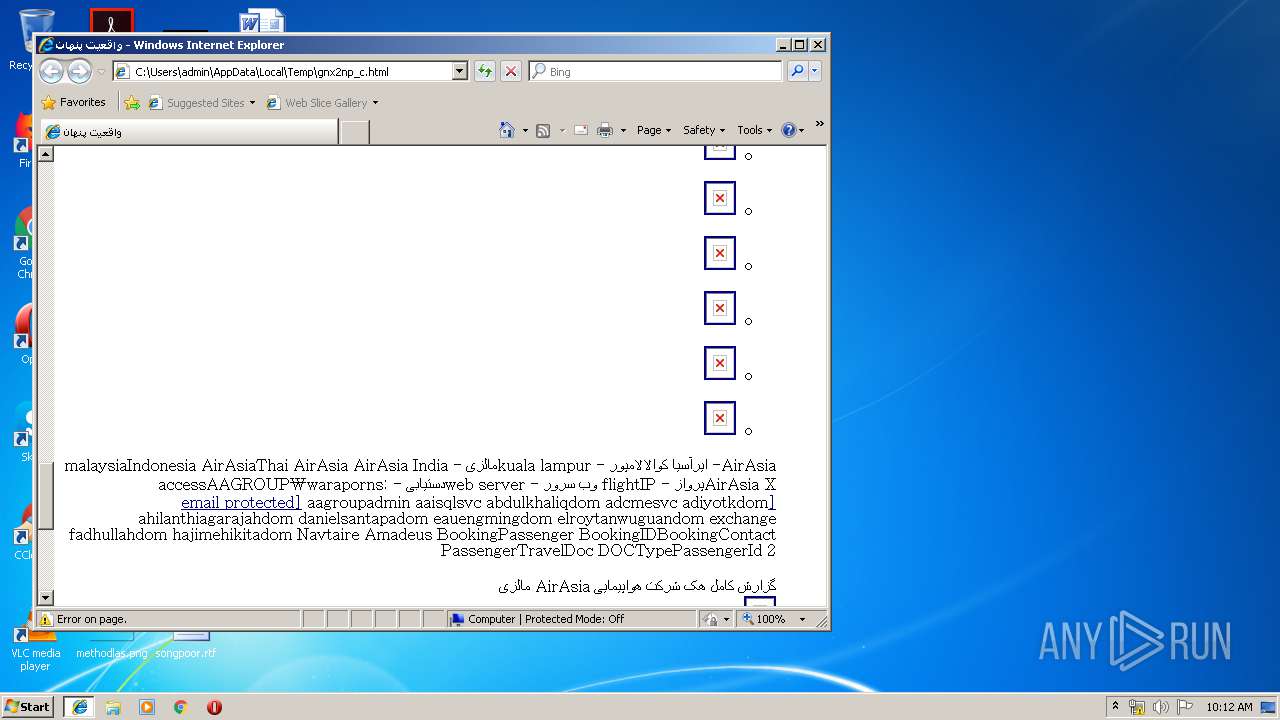Refresh the page with green arrows button
The width and height of the screenshot is (1280, 720).
485,71
